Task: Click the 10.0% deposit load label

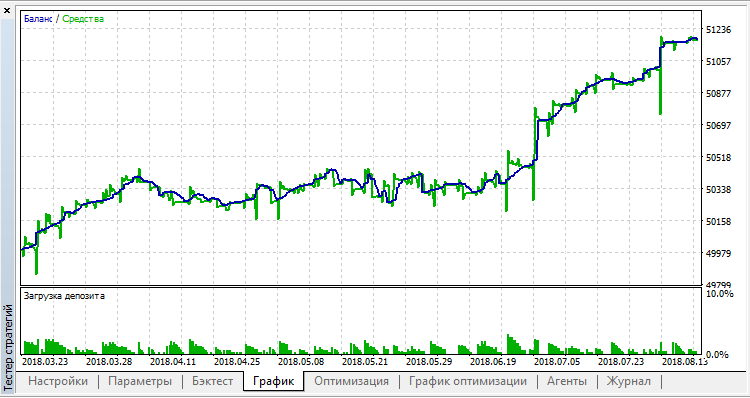Action: 719,293
